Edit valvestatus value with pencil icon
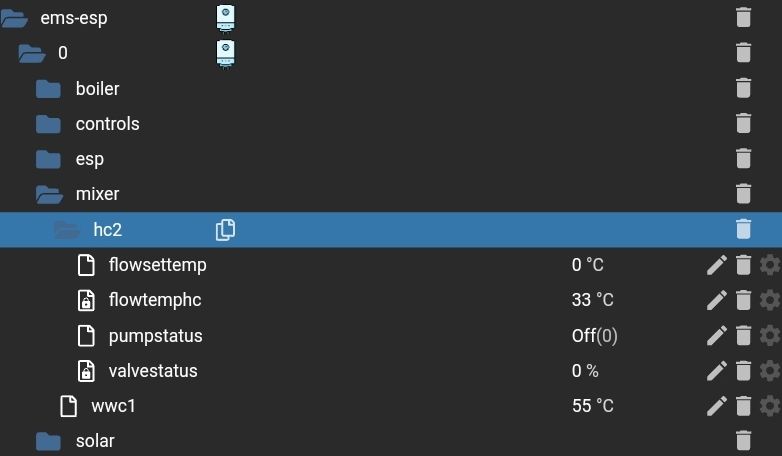The width and height of the screenshot is (782, 456). (x=717, y=371)
